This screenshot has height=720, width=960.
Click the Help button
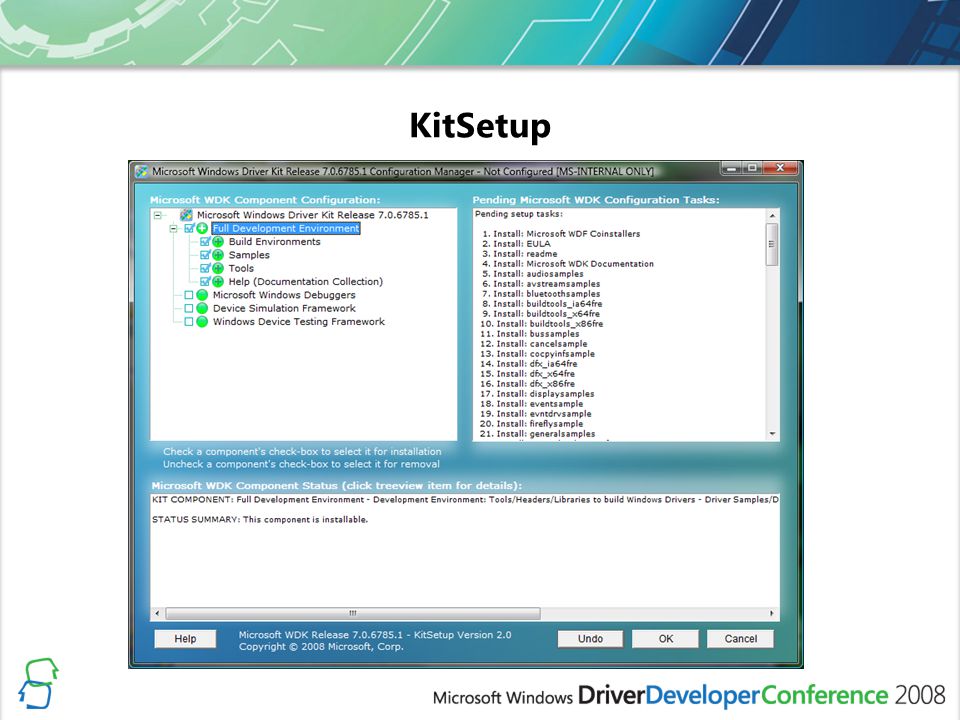click(x=185, y=639)
